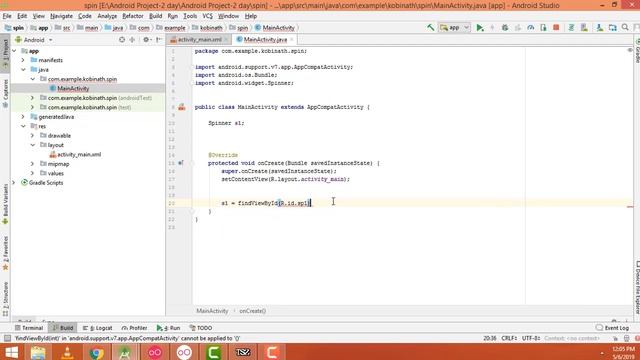Viewport: 640px width, 360px height.
Task: Open the Run tool window
Action: pos(168,328)
